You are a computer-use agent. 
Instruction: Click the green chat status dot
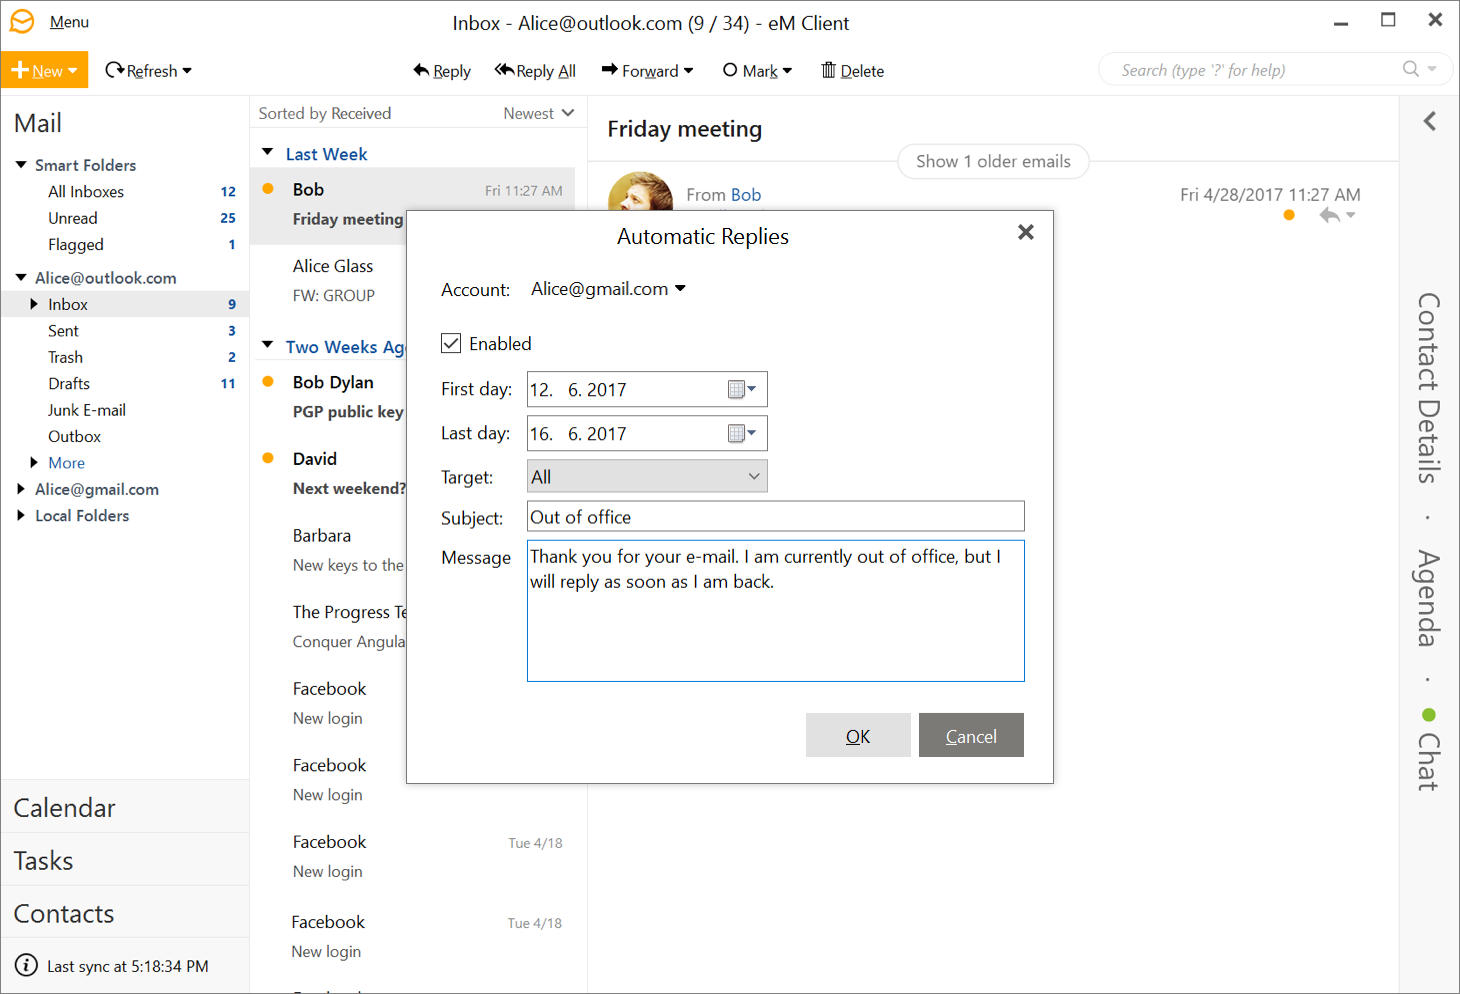click(1429, 715)
